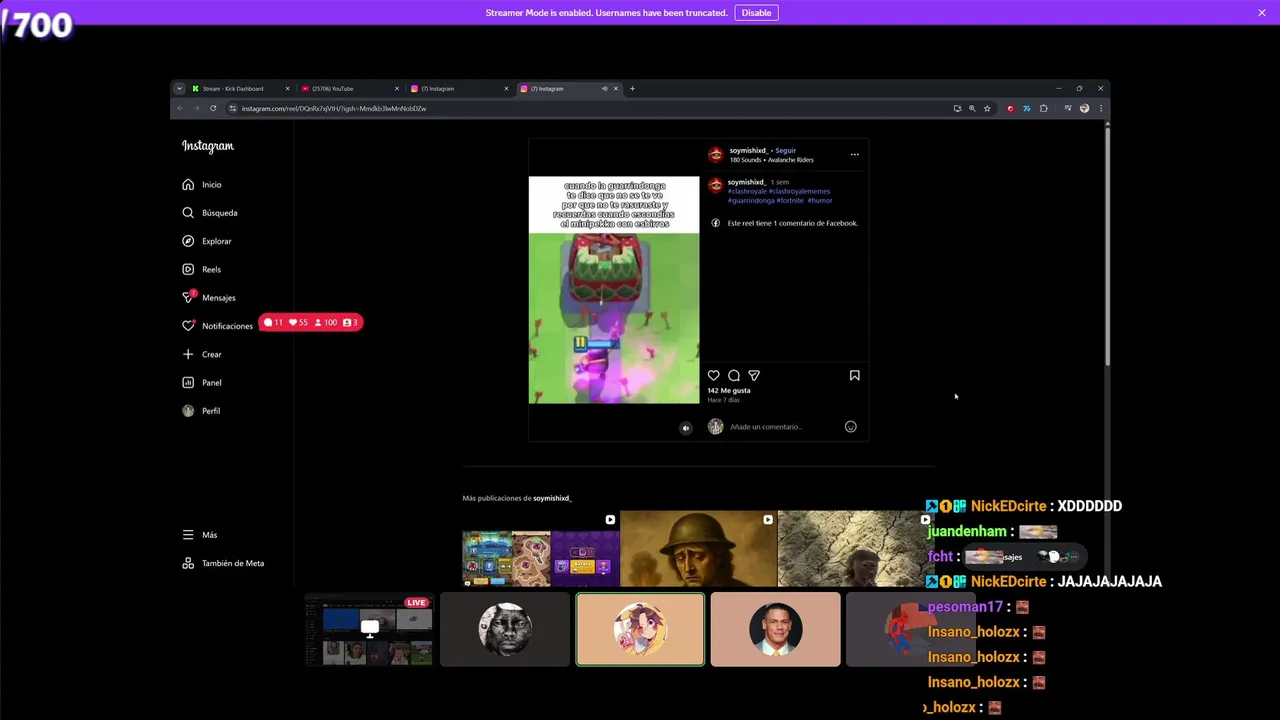Click the #fortnite hashtag
The image size is (1280, 720).
point(791,201)
